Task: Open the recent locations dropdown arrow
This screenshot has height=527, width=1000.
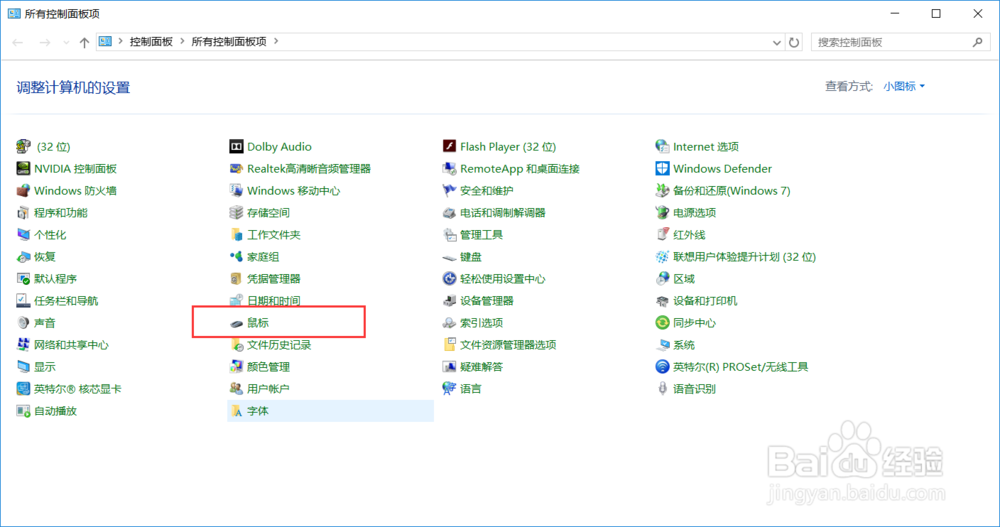Action: click(x=66, y=42)
